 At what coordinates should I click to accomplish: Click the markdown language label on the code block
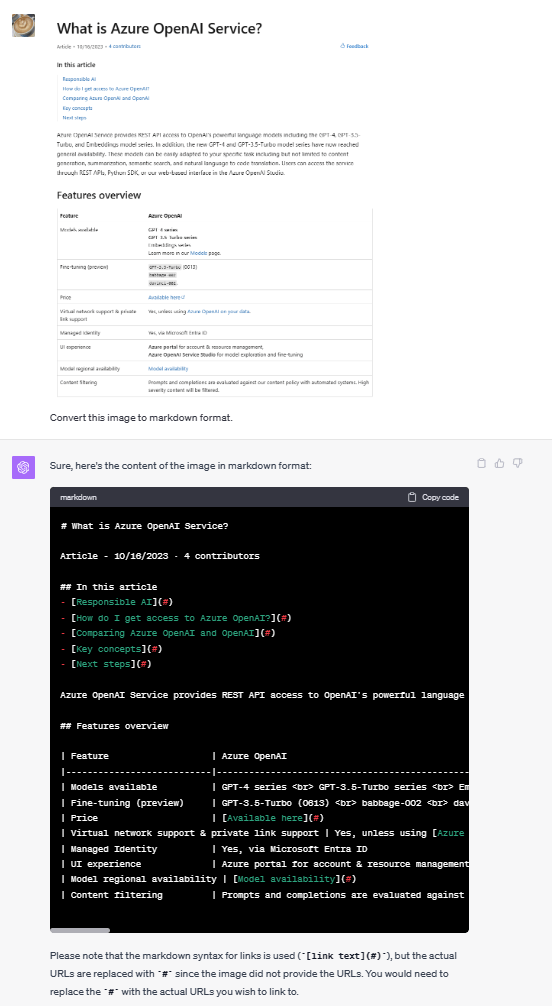78,497
